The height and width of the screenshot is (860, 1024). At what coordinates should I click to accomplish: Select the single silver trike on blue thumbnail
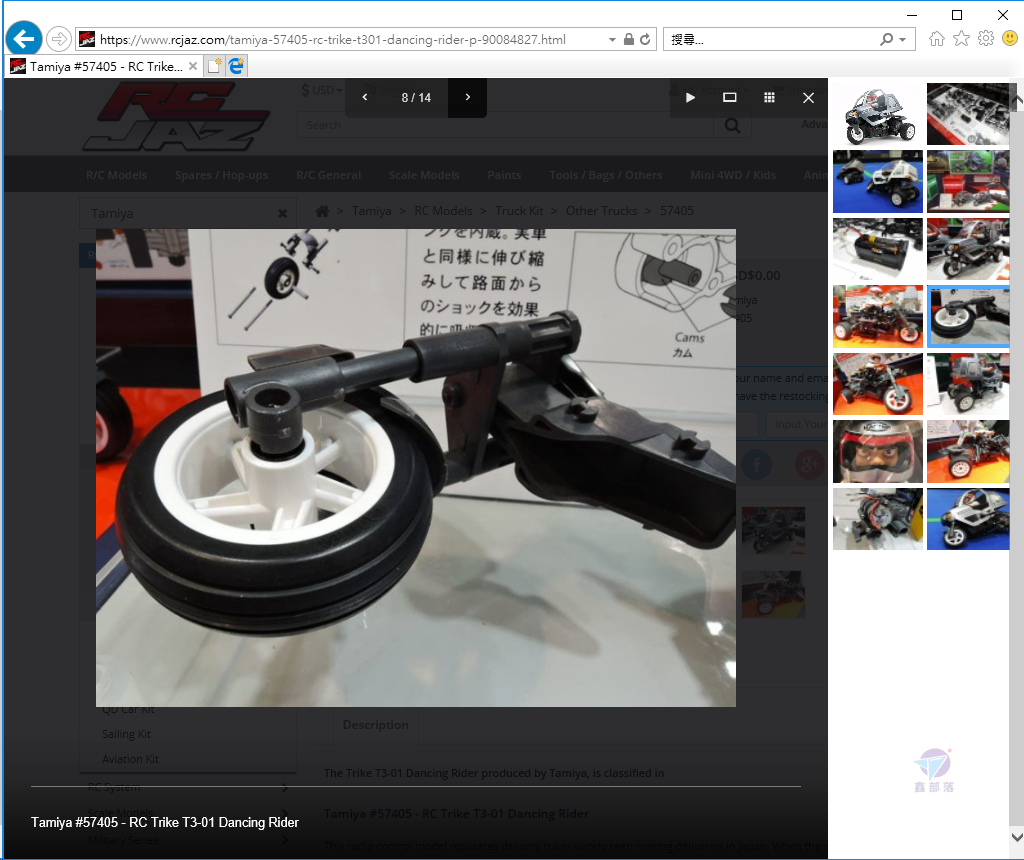coord(968,519)
